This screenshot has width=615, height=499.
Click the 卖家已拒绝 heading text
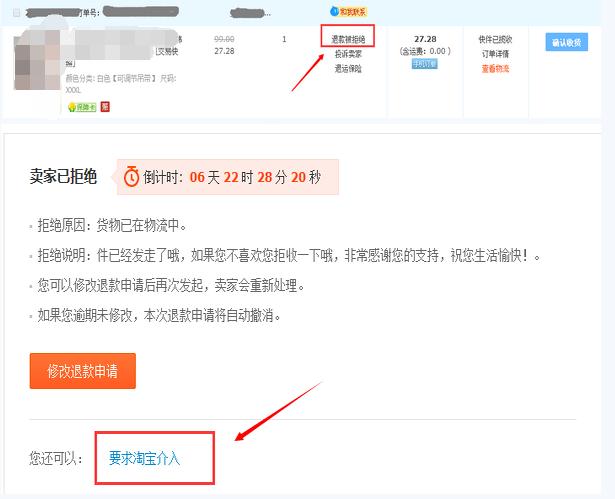tap(63, 176)
